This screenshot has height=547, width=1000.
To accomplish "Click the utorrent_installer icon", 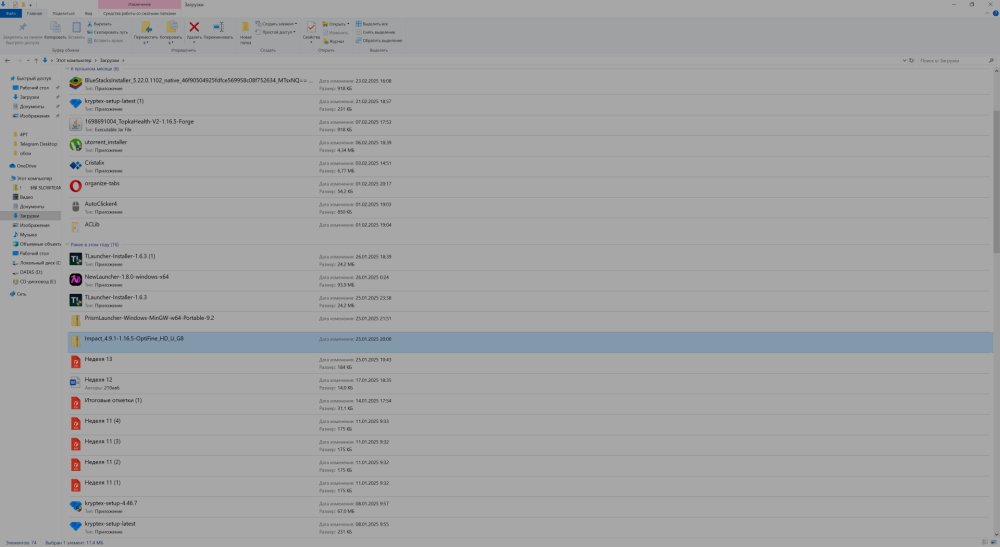I will coord(75,145).
